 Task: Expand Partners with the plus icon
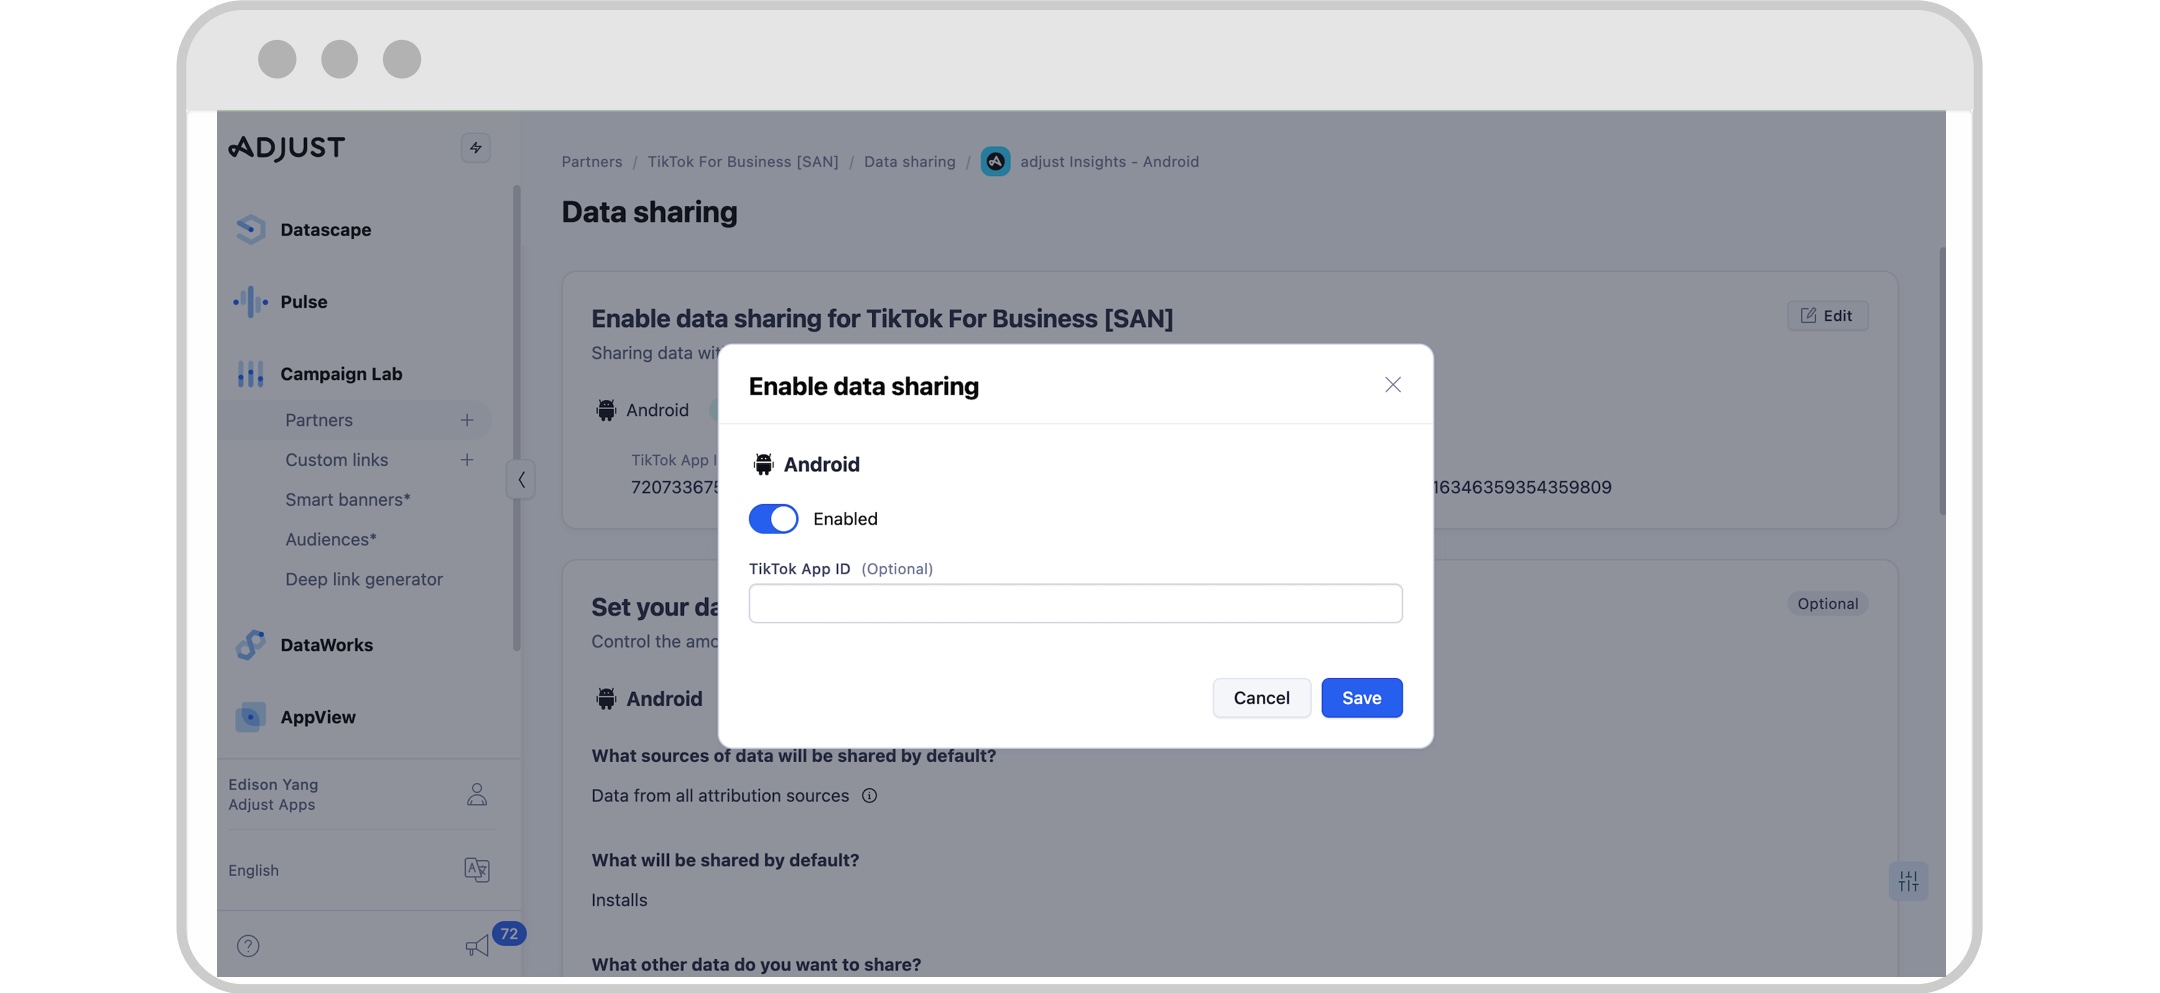pyautogui.click(x=467, y=420)
